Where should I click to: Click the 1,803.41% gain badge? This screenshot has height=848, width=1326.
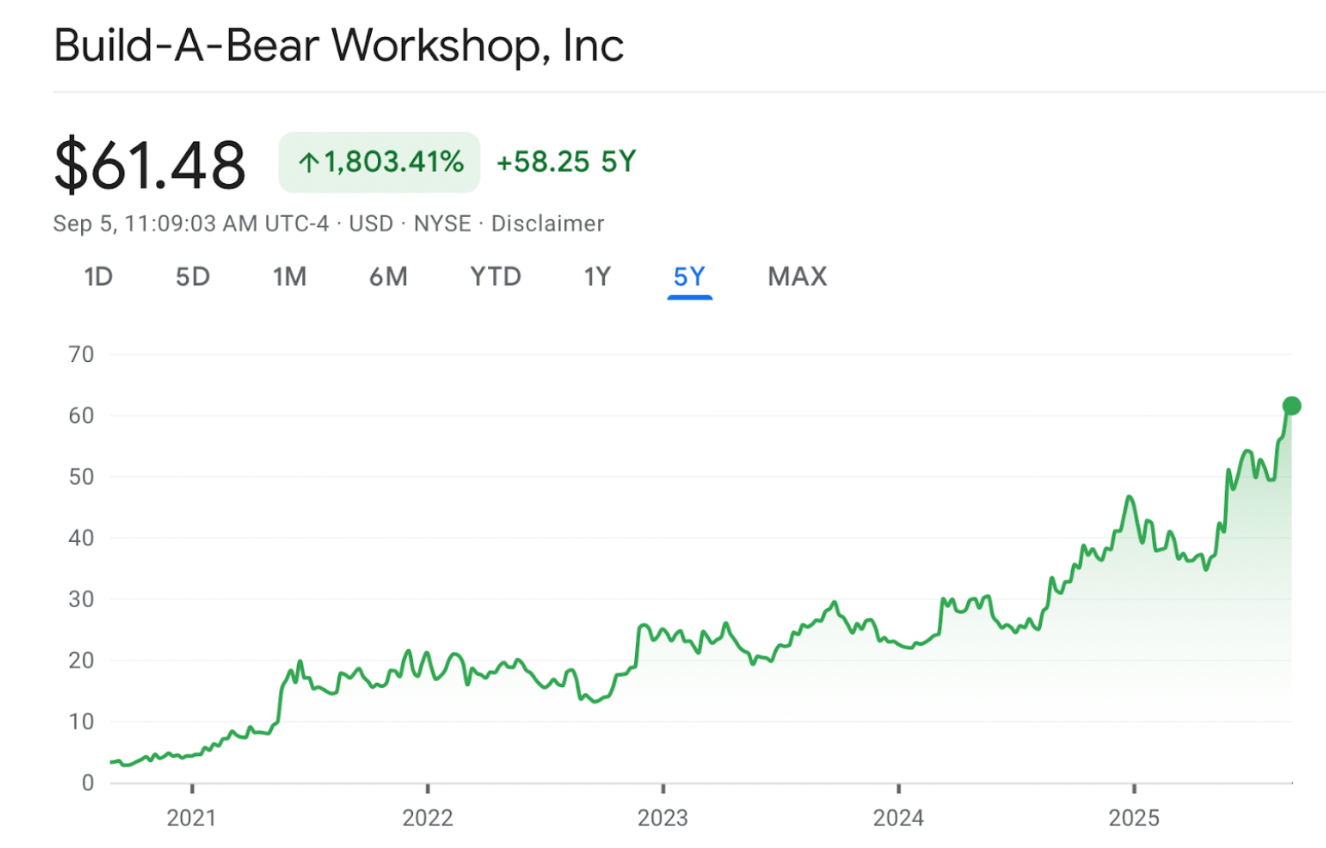[379, 162]
